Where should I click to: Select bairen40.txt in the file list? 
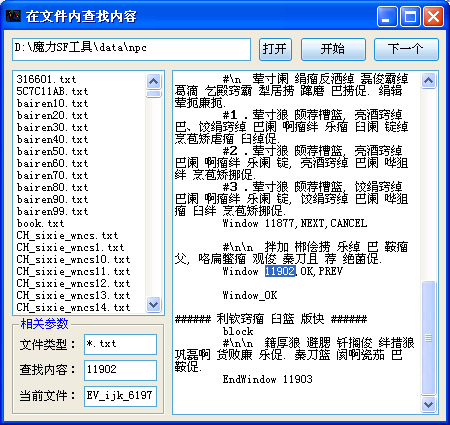[52, 139]
